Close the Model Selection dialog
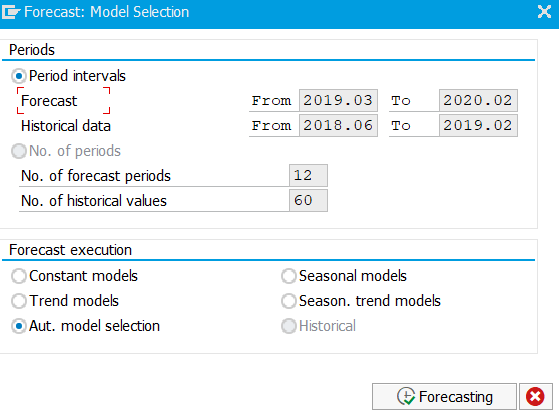This screenshot has height=411, width=559. click(544, 12)
